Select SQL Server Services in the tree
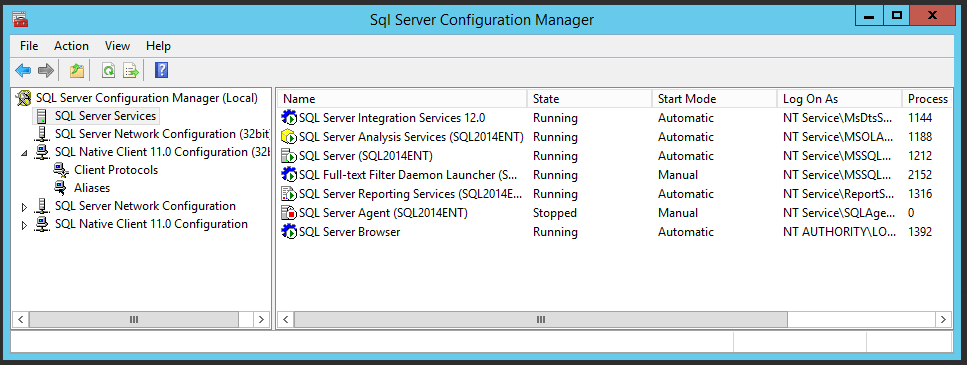Image resolution: width=967 pixels, height=365 pixels. tap(105, 116)
